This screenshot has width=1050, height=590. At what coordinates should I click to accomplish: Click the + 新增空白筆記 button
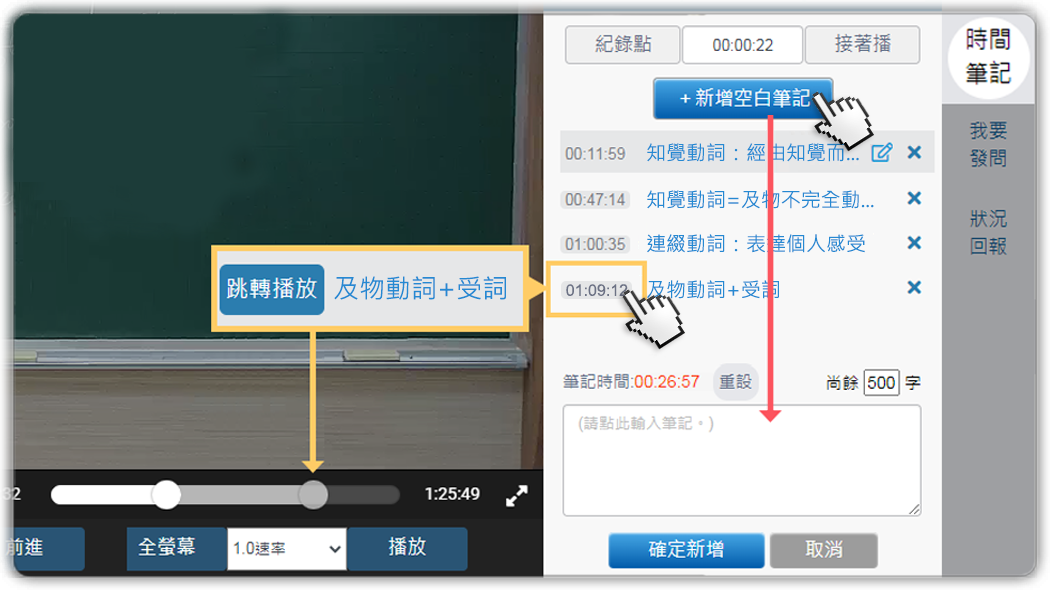pos(743,98)
